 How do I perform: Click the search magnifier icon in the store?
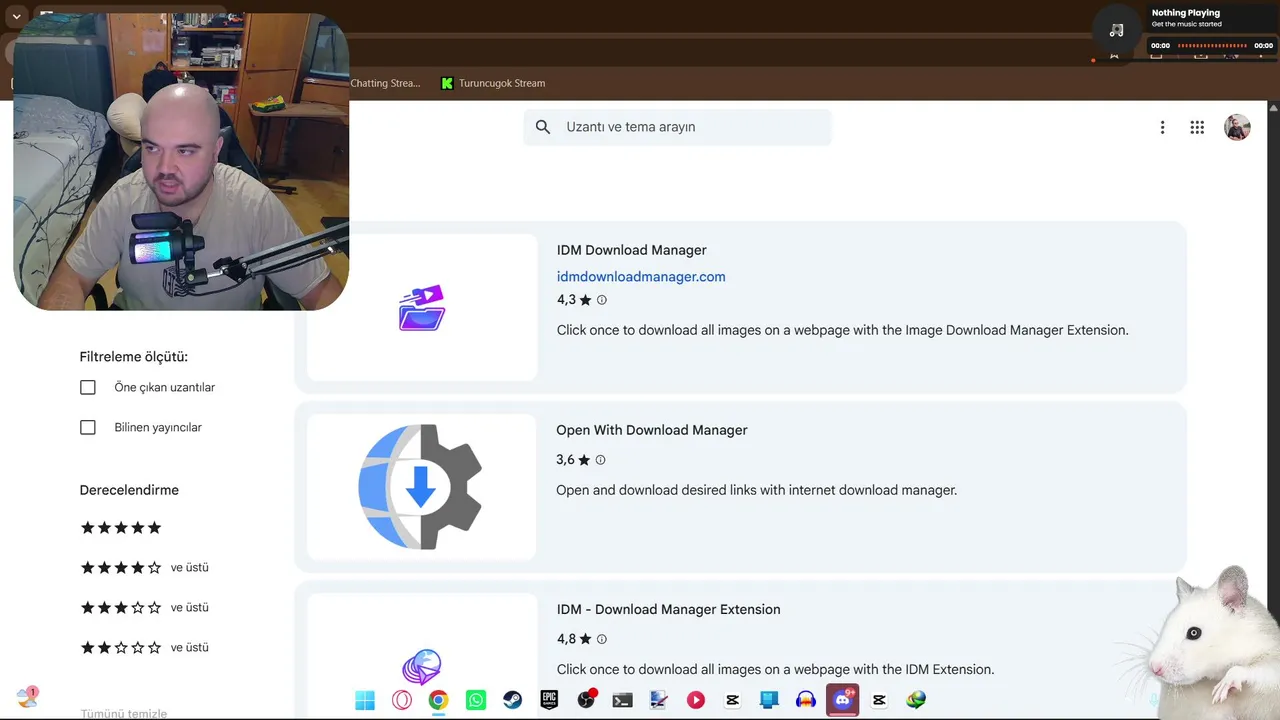click(x=543, y=127)
